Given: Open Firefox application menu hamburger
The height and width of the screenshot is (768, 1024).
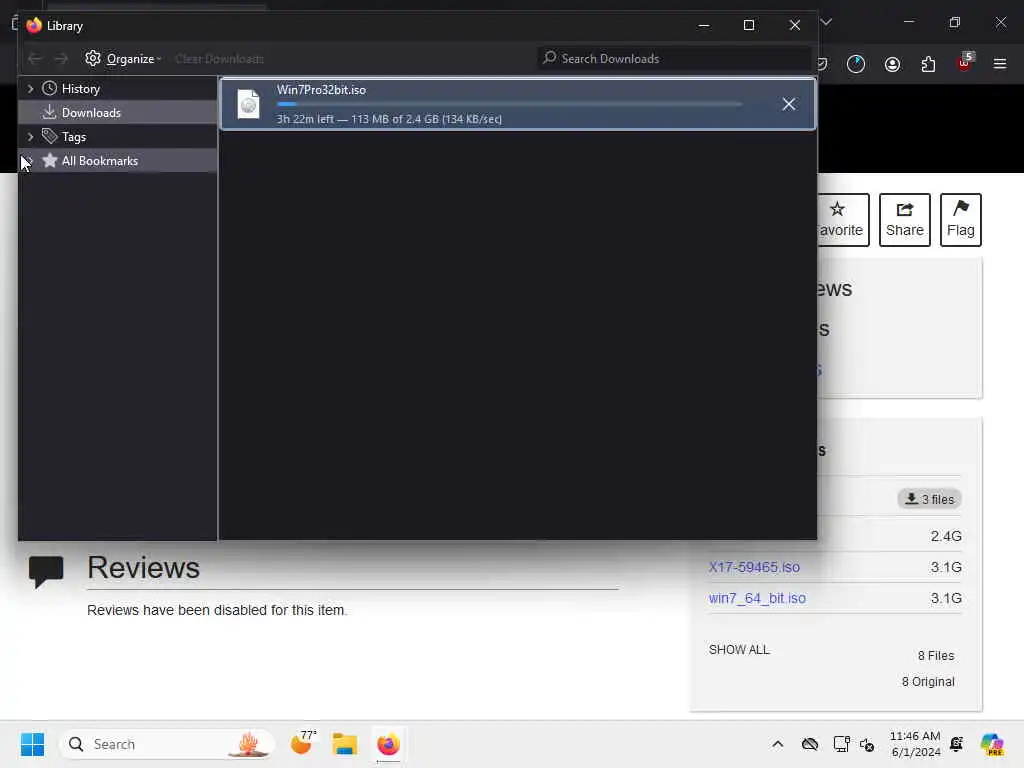Looking at the screenshot, I should pos(1000,64).
